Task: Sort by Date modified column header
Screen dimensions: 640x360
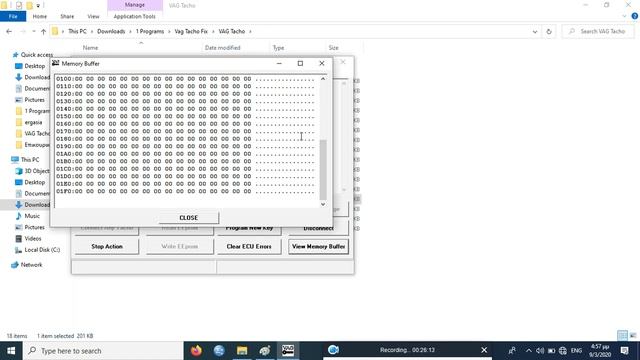Action: pyautogui.click(x=222, y=48)
